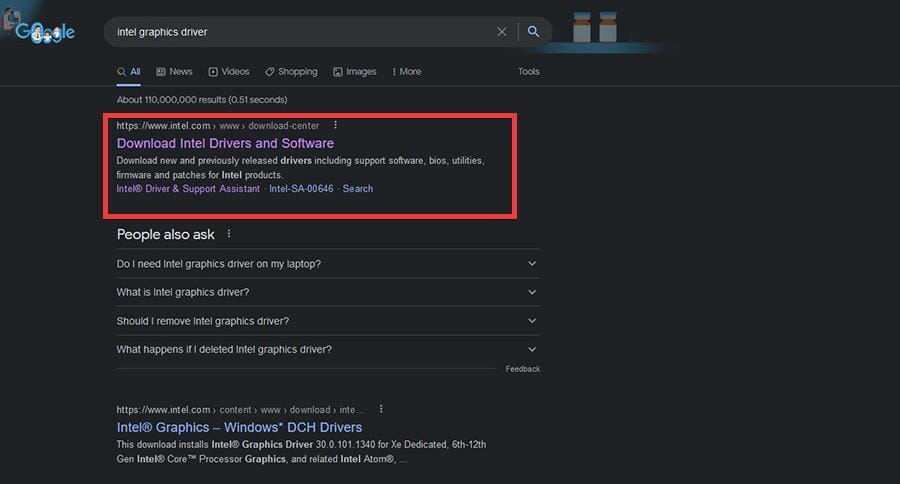The height and width of the screenshot is (484, 900).
Task: Open Download Intel Drivers and Software link
Action: [x=225, y=143]
